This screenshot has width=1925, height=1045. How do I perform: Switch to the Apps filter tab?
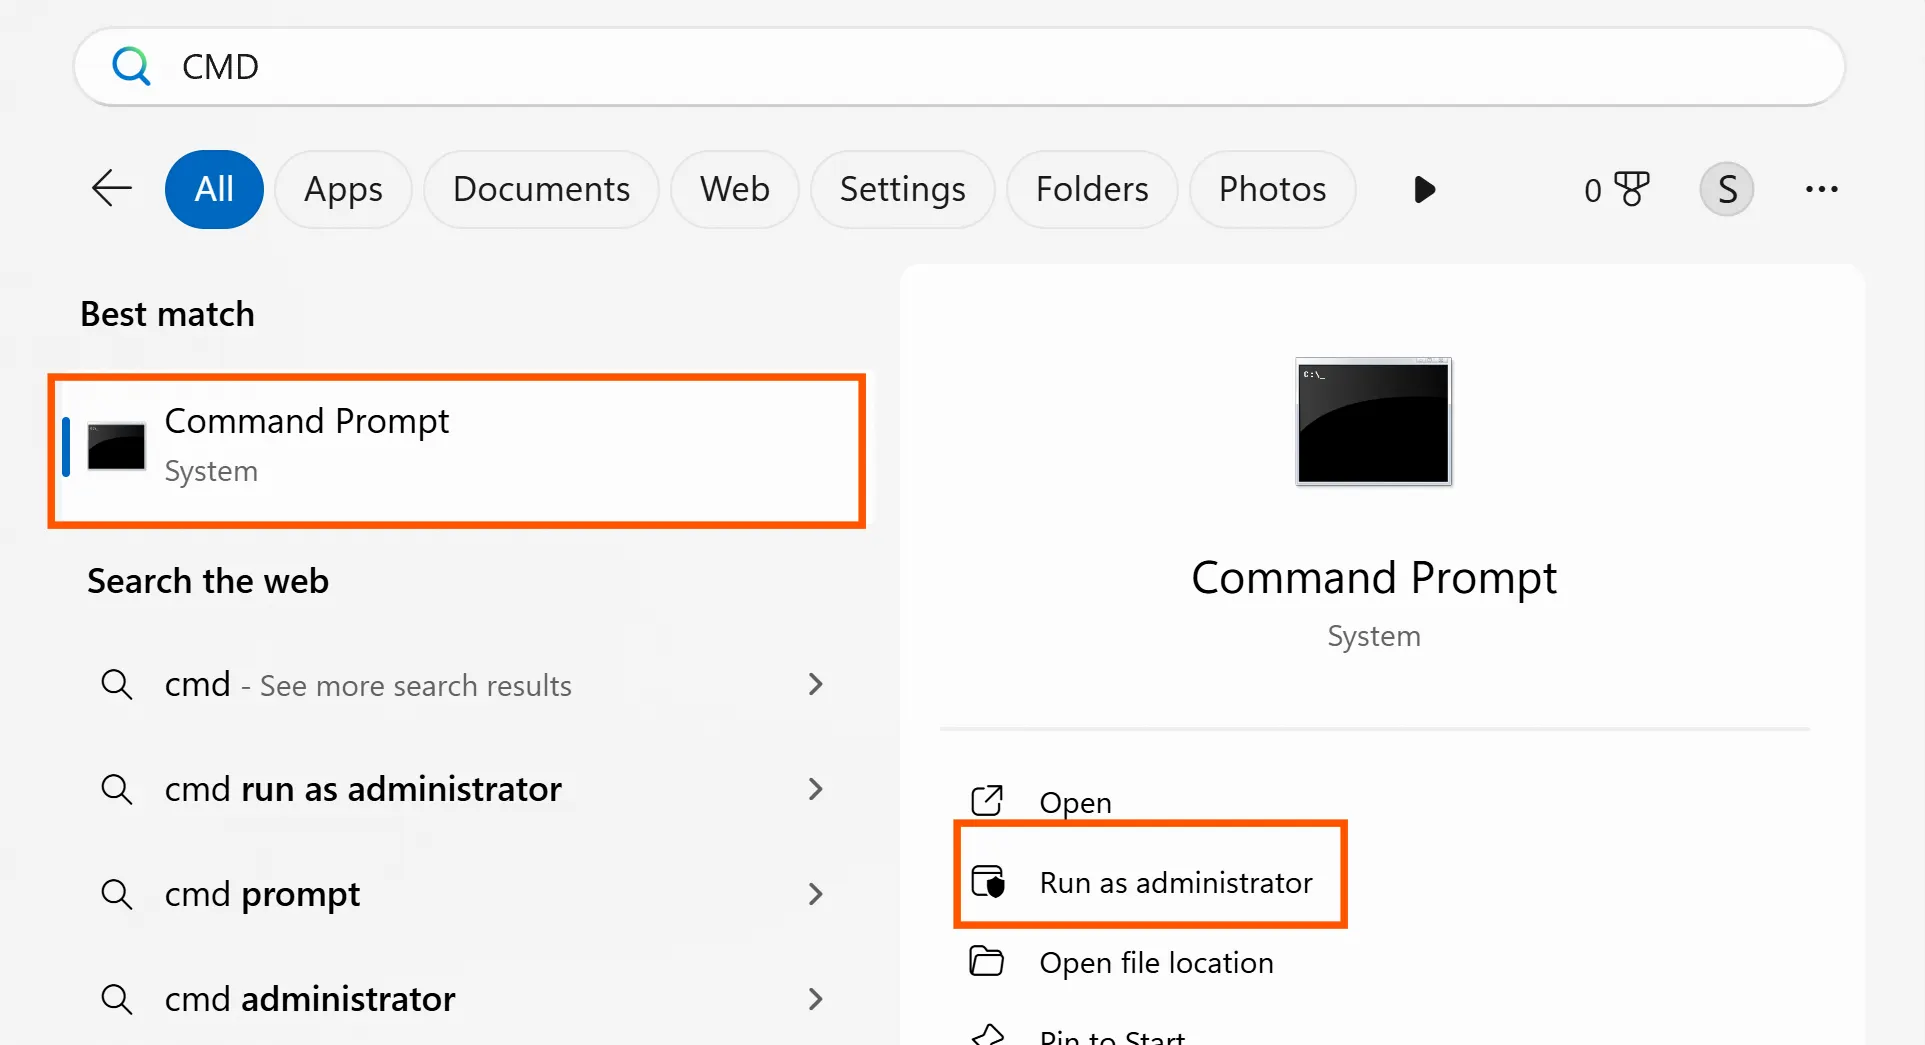[343, 189]
